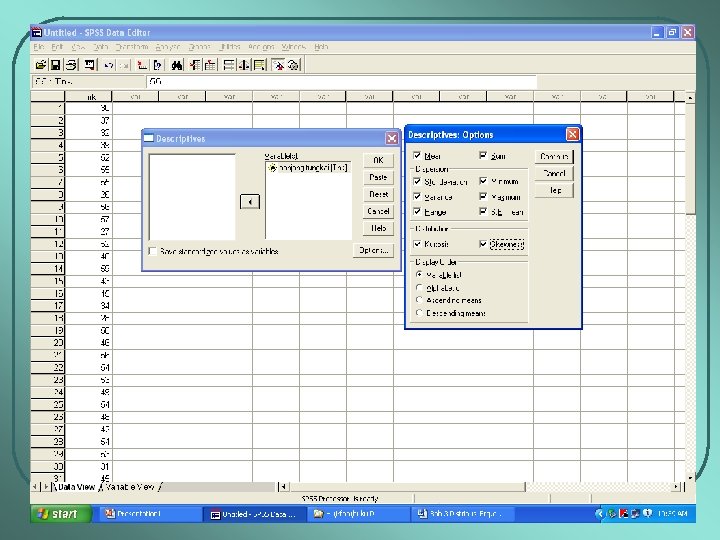The height and width of the screenshot is (540, 720).
Task: Close the Descriptives: Options dialog
Action: pos(572,134)
